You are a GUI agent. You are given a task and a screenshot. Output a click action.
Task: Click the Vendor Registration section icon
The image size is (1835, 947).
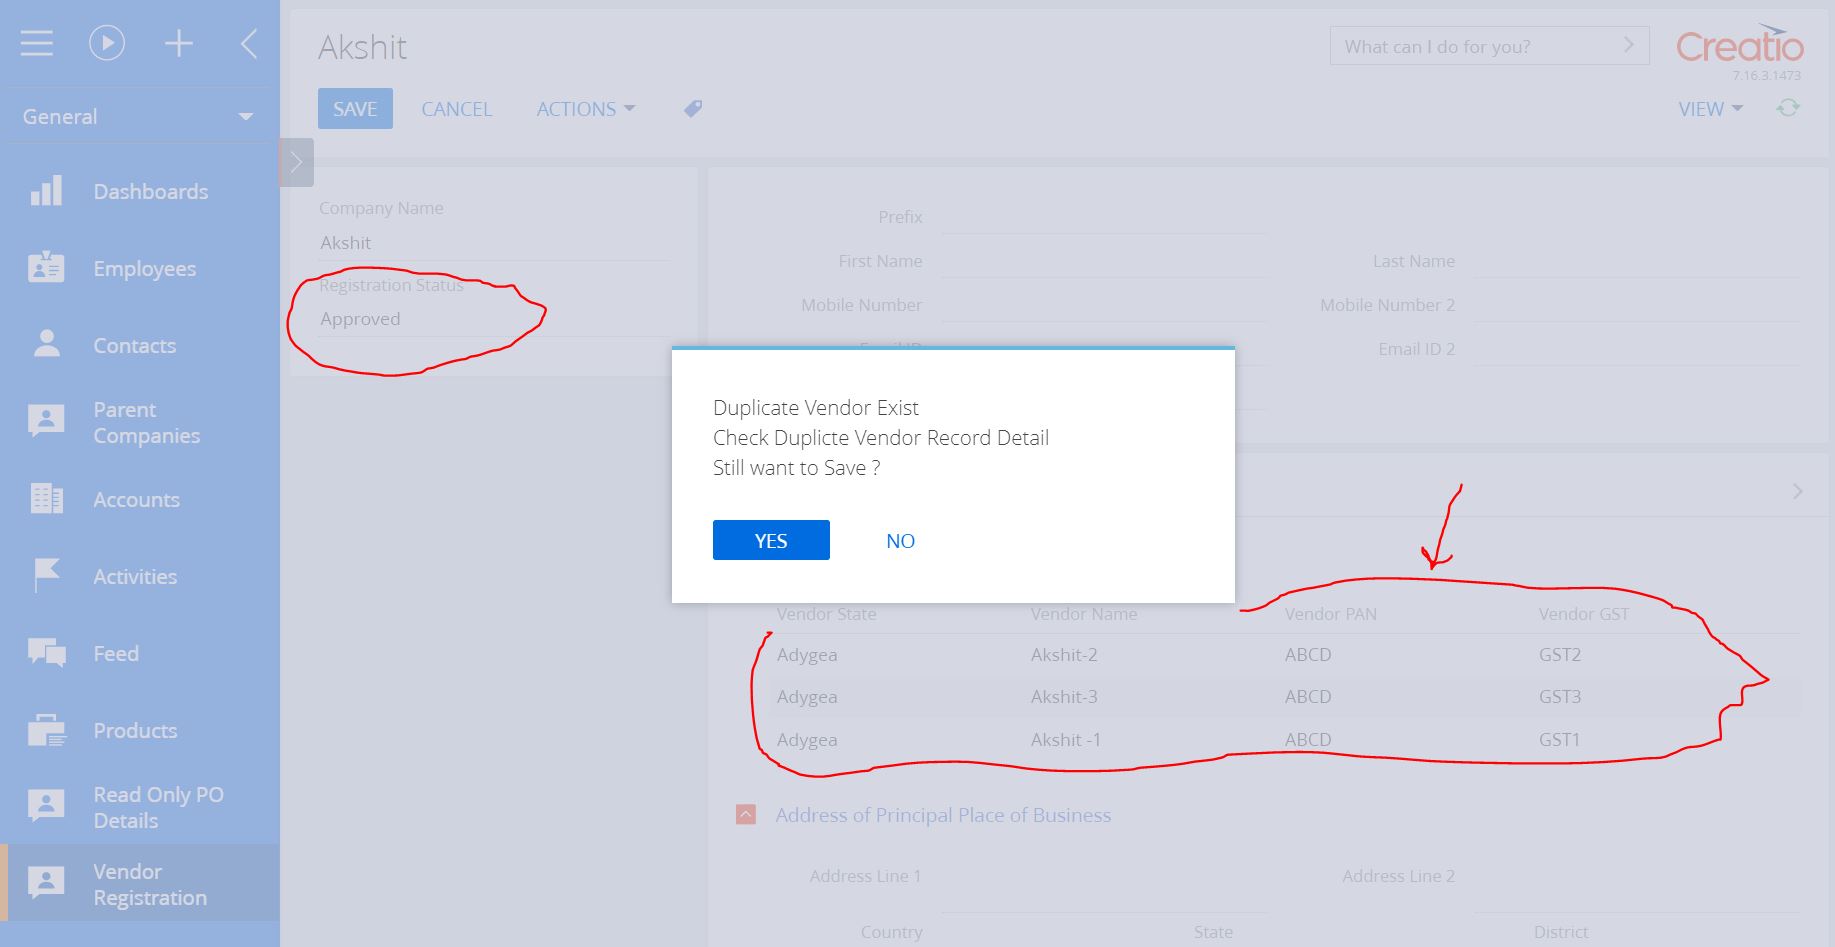[46, 883]
